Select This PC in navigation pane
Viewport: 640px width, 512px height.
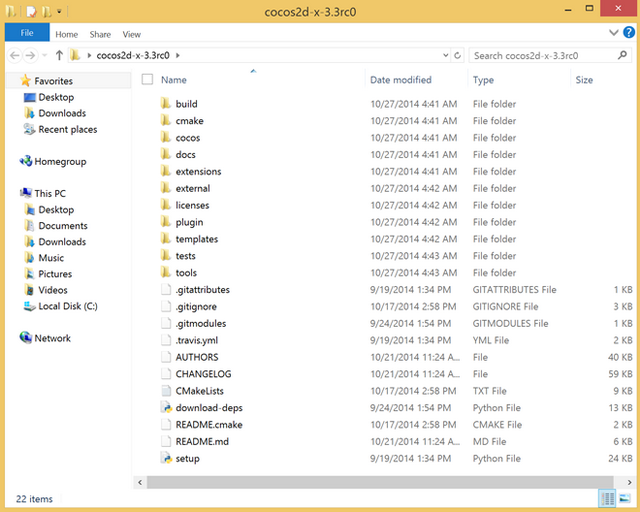50,193
